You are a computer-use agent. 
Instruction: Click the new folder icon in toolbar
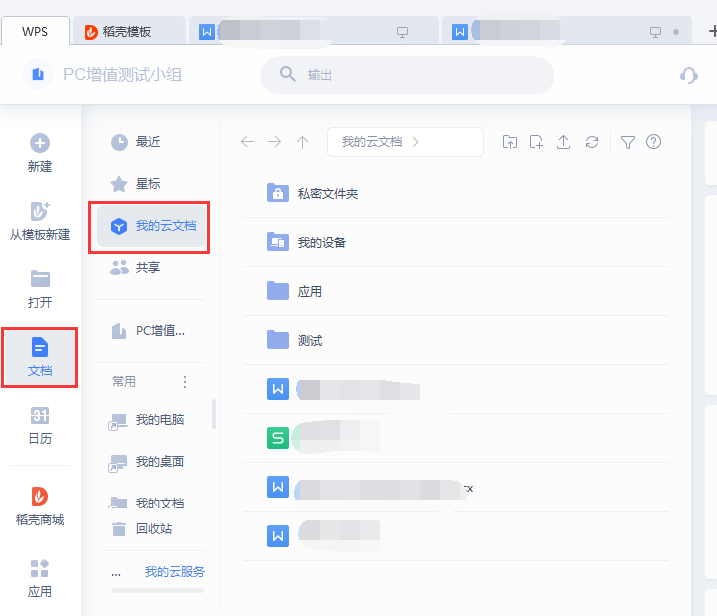point(510,142)
